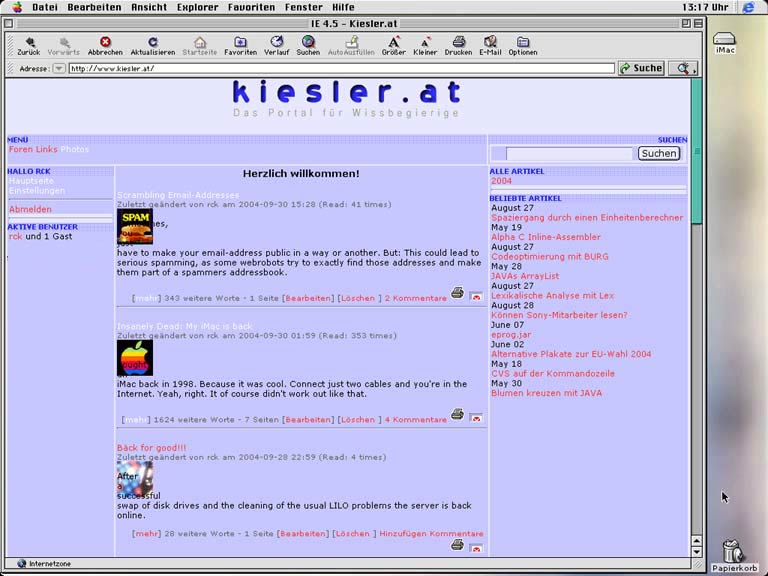Expand the address history dropdown arrow
The width and height of the screenshot is (768, 576).
coord(59,69)
